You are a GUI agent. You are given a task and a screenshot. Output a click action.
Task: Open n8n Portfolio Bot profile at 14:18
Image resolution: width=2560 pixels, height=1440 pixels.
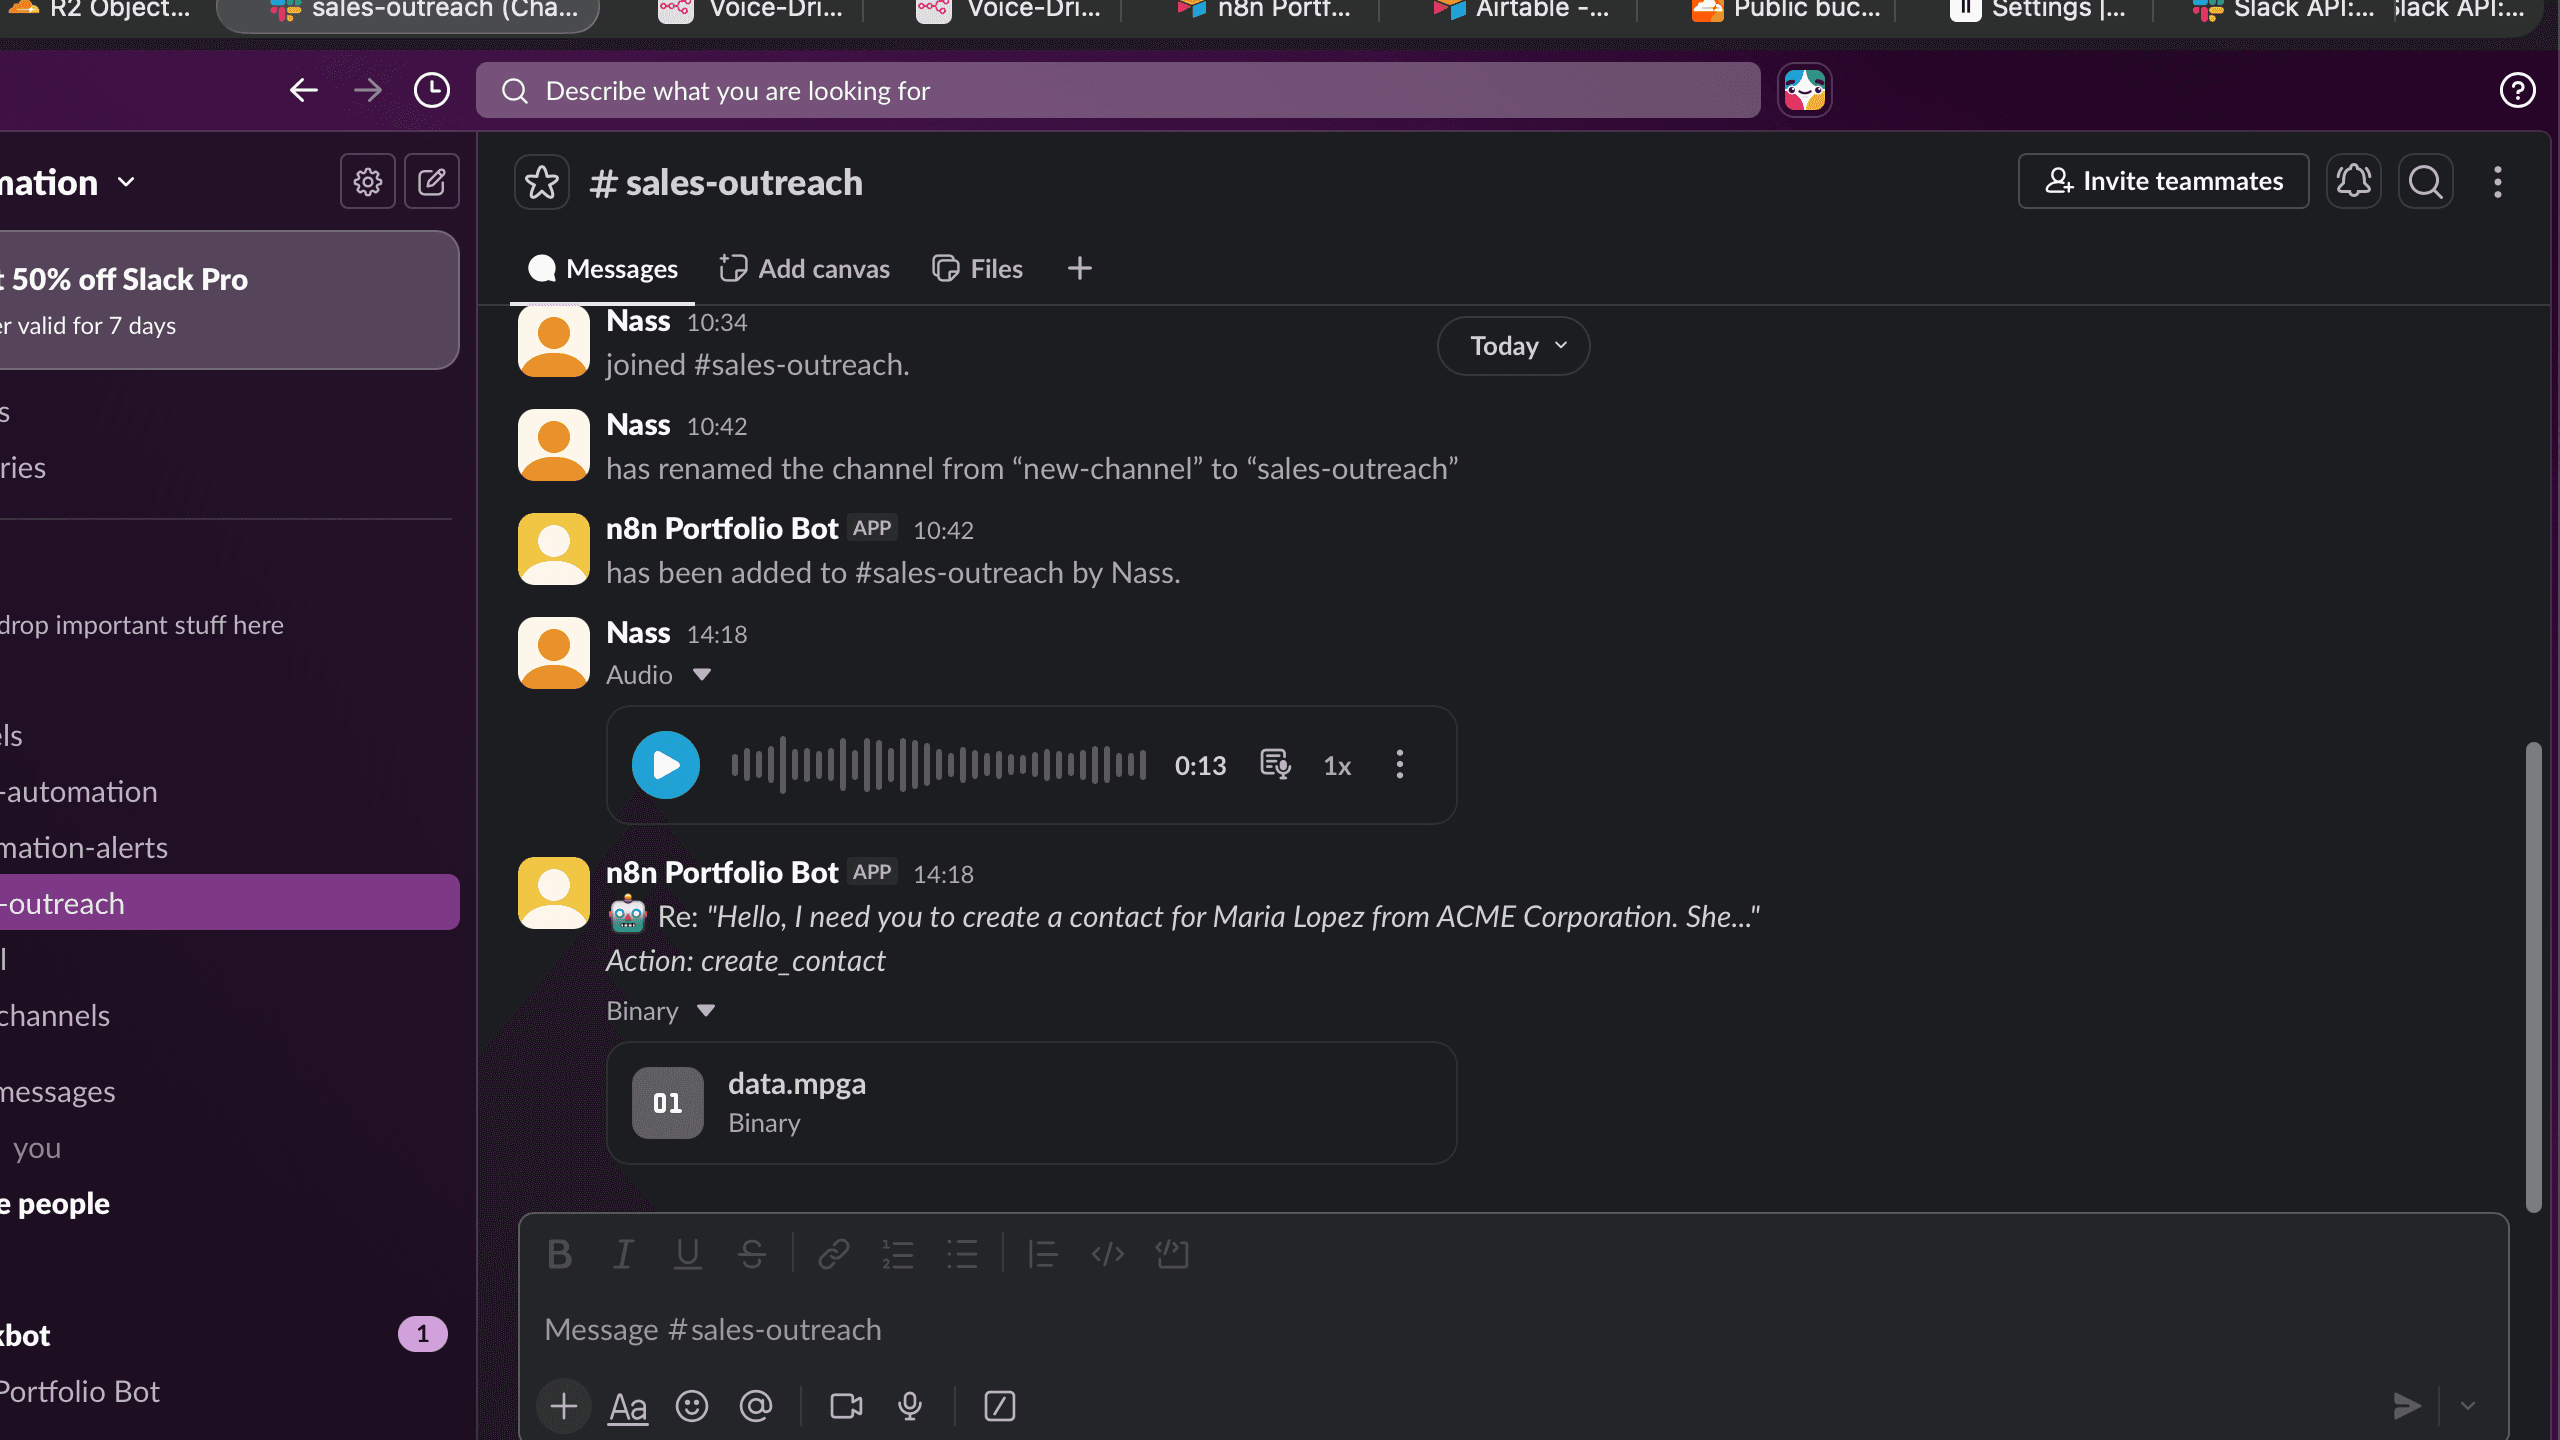coord(722,873)
